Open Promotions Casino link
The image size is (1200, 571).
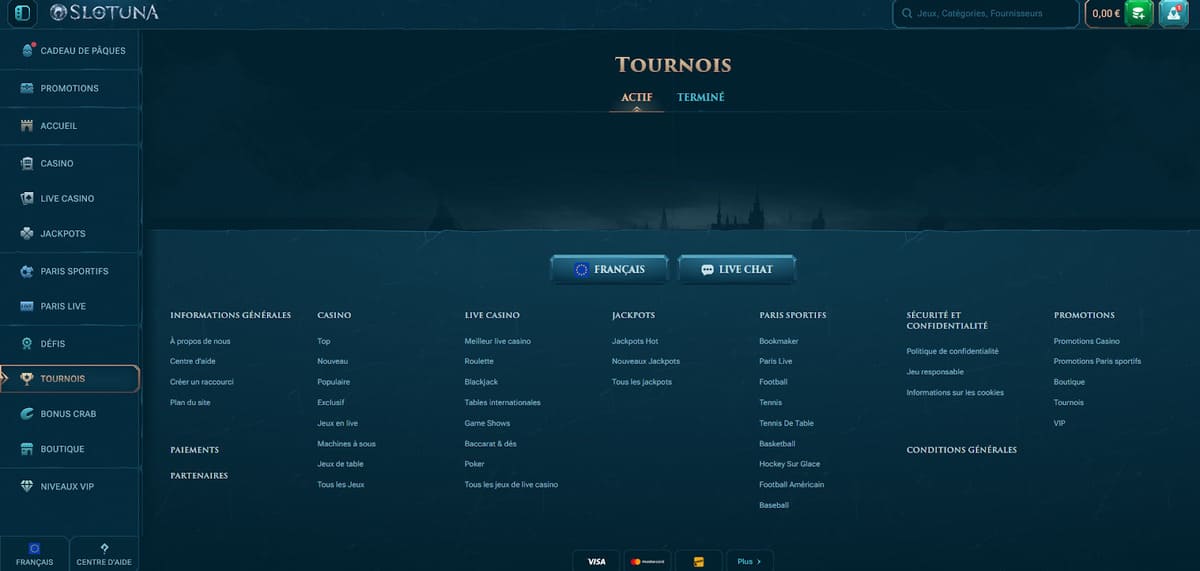click(1086, 341)
